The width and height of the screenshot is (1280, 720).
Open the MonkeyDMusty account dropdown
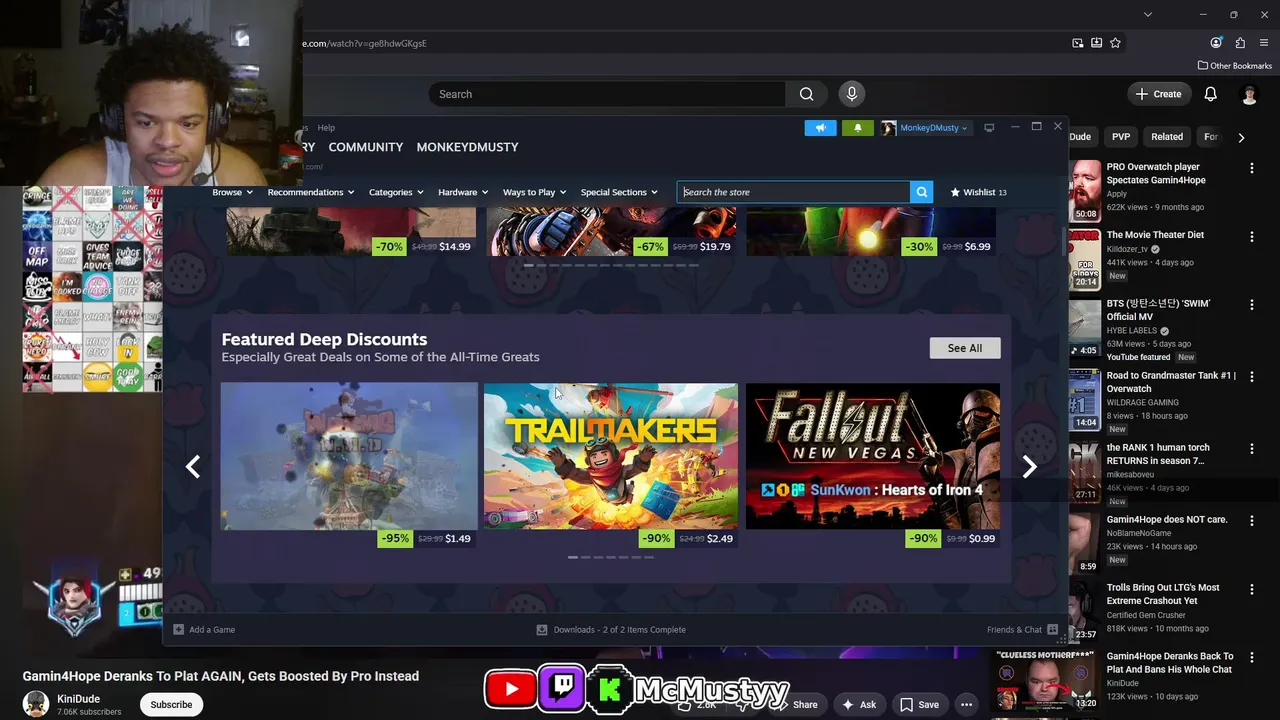click(924, 128)
